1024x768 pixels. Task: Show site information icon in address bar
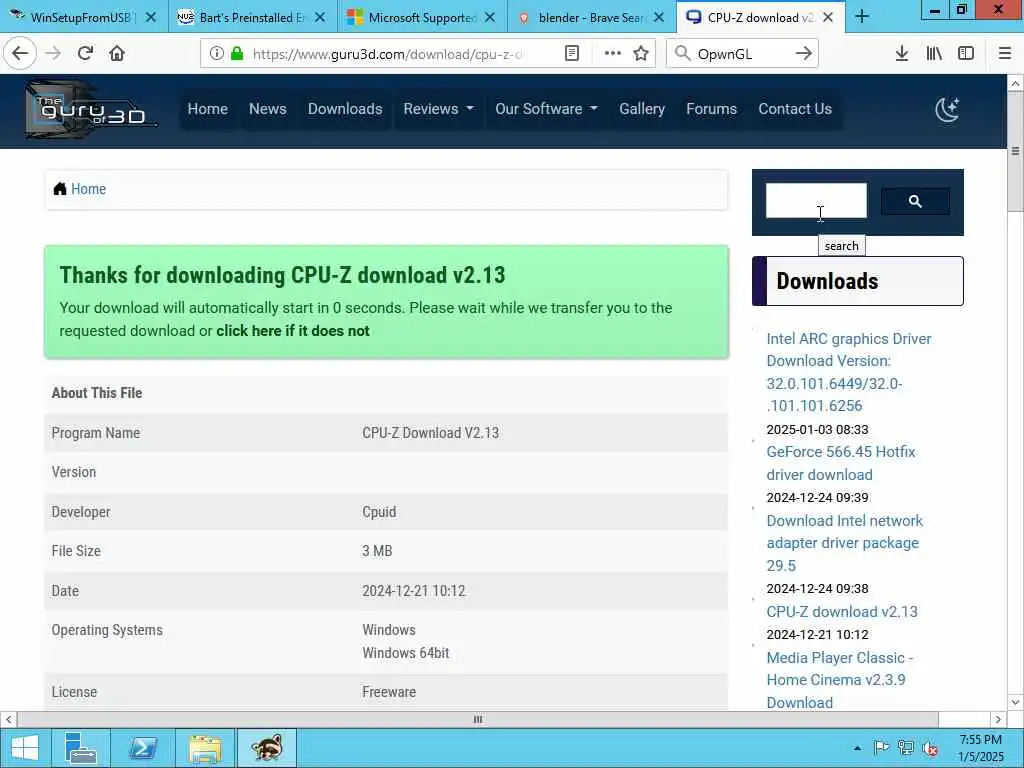tap(216, 54)
